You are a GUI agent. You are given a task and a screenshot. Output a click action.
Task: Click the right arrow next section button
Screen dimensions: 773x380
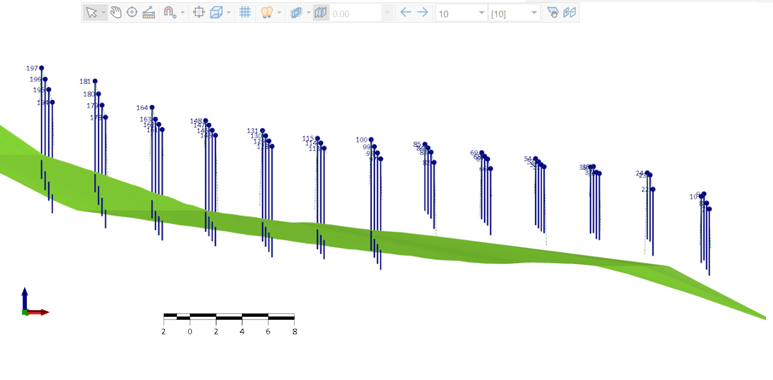click(422, 13)
